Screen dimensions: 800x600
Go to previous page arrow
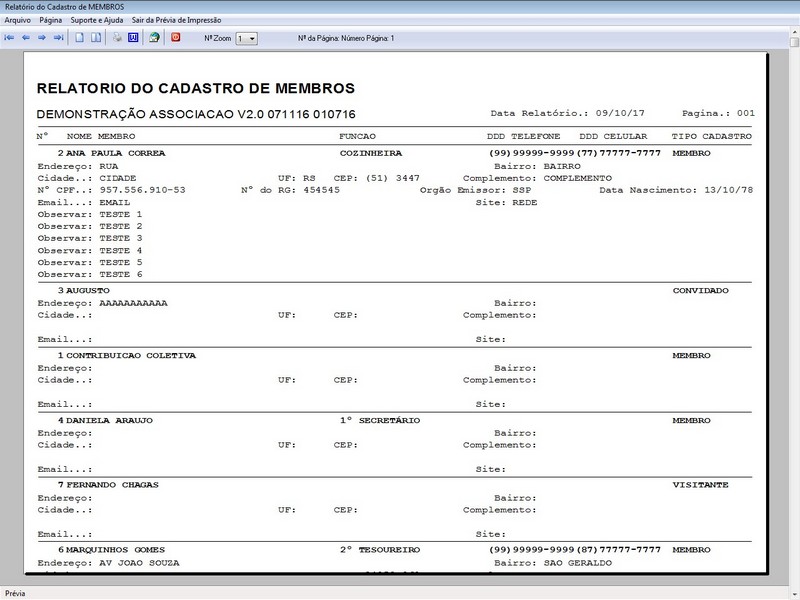pyautogui.click(x=26, y=38)
